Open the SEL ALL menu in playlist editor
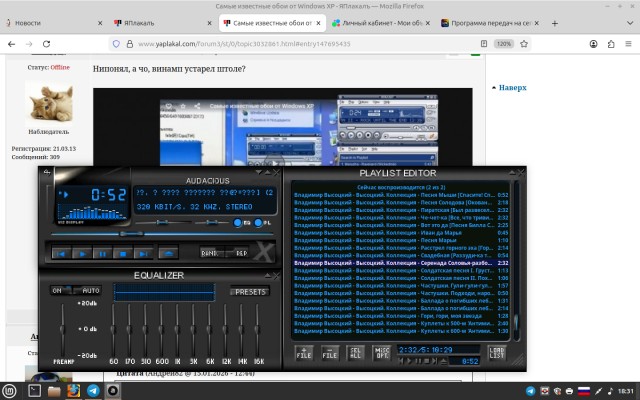Viewport: 640px width, 400px height. coord(355,353)
